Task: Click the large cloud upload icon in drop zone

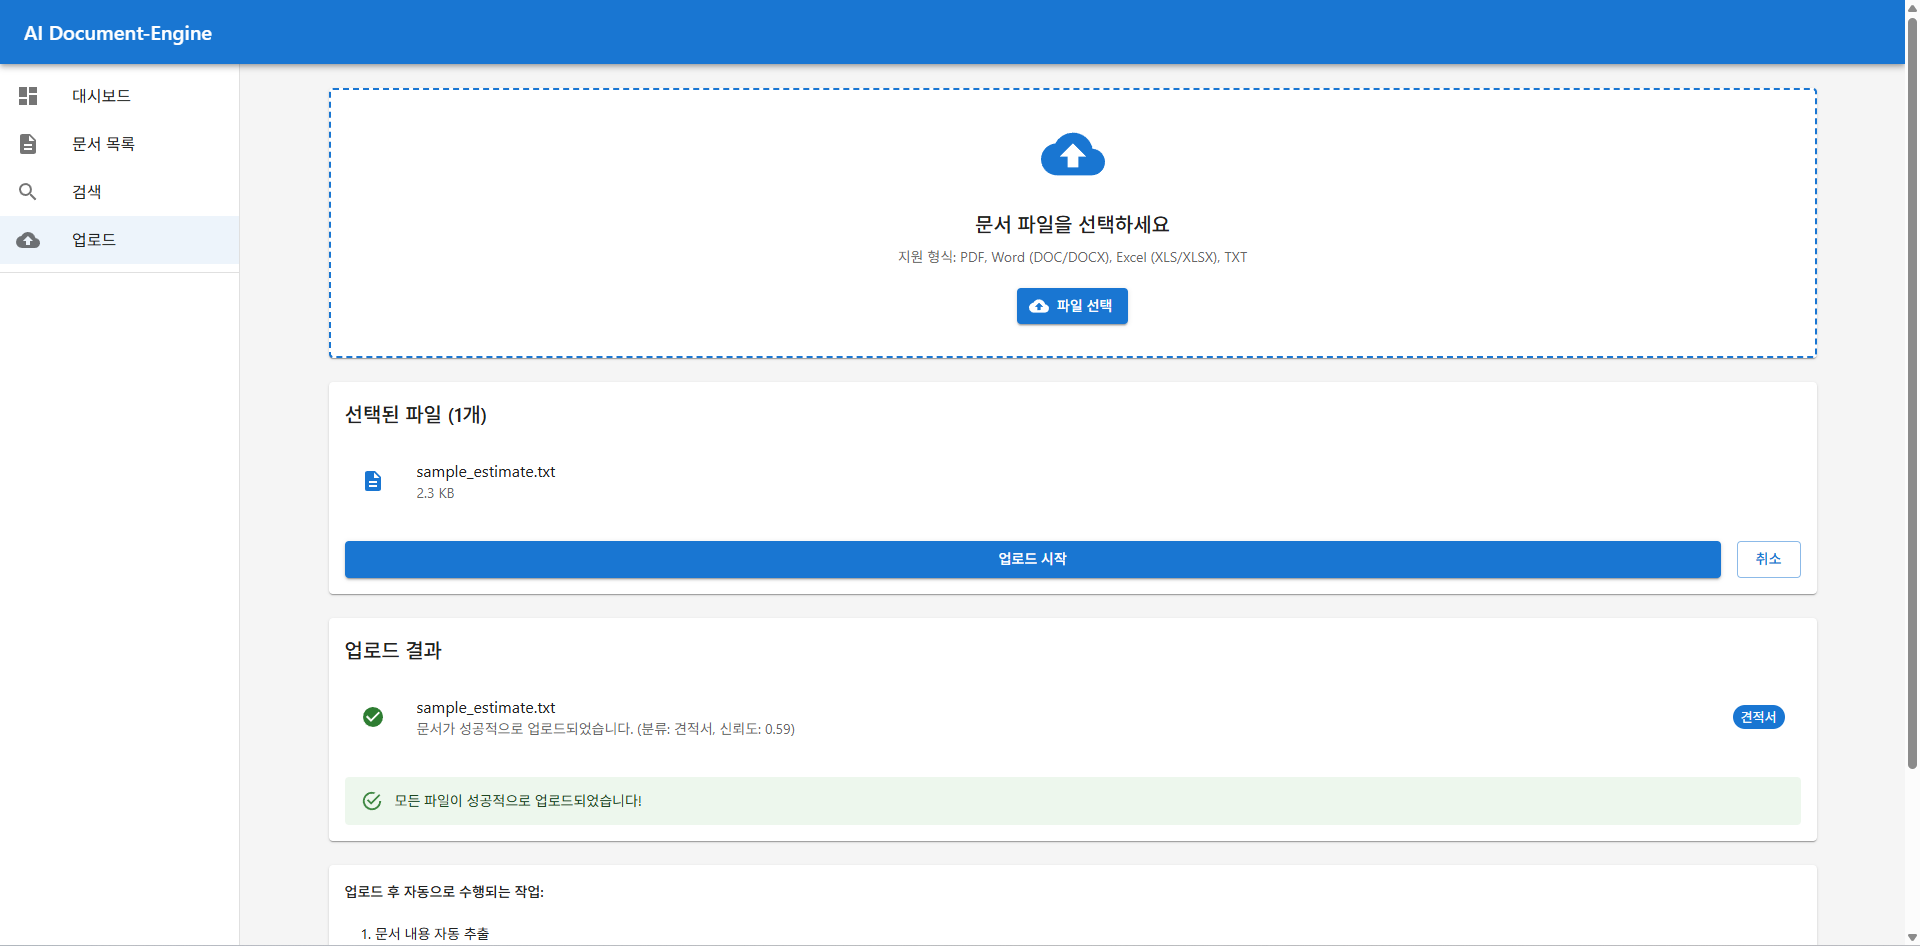Action: (1072, 155)
